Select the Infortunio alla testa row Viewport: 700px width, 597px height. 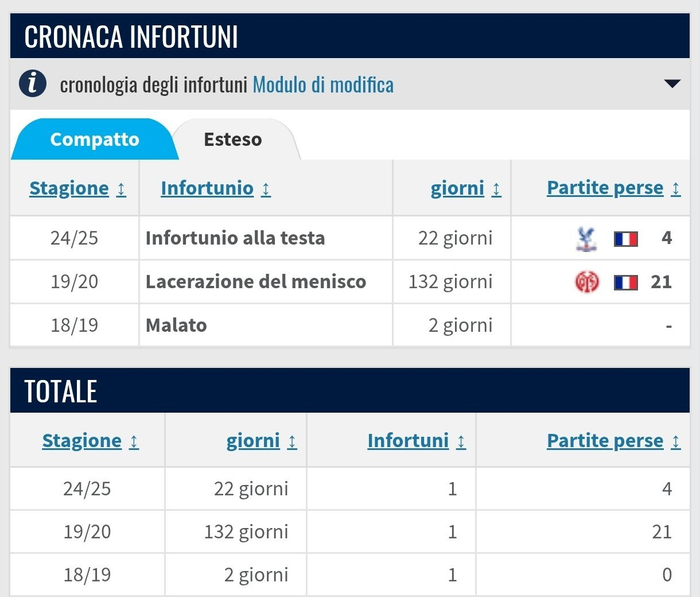(235, 239)
